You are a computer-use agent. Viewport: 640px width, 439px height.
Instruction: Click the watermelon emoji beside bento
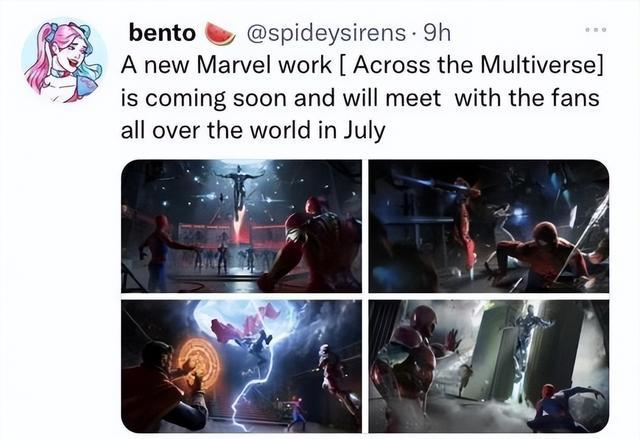[x=220, y=33]
